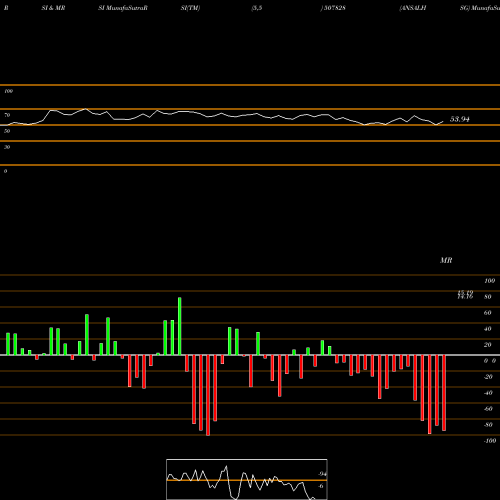Click the '(ANSALH' symbol text in the header

pyautogui.click(x=413, y=8)
